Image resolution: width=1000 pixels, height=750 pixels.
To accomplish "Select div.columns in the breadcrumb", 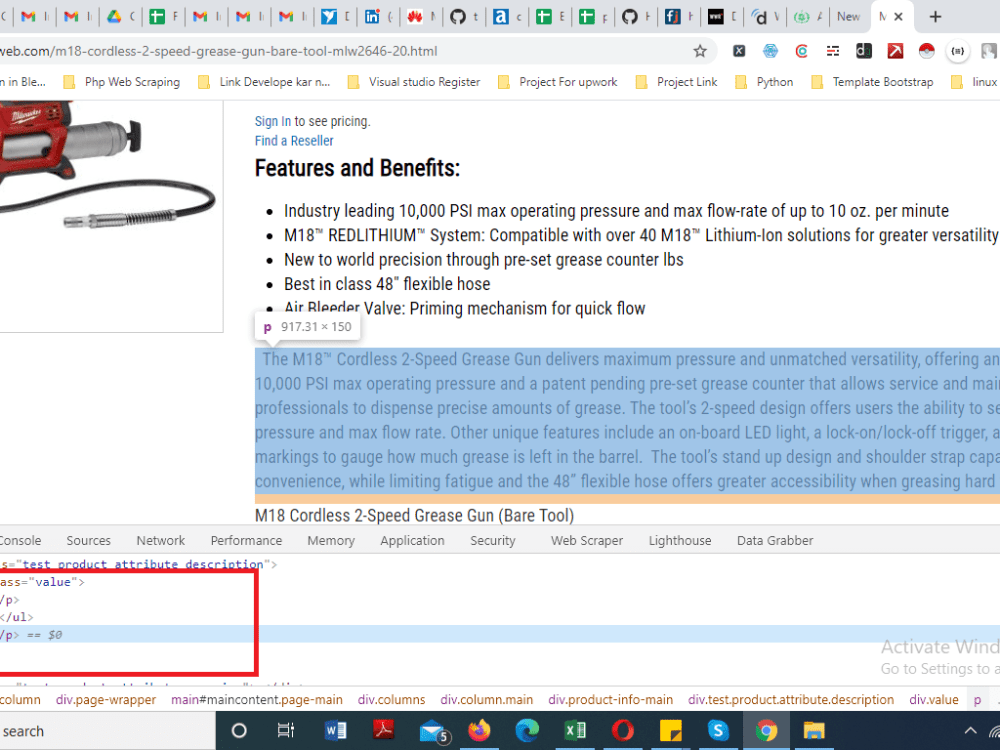I will tap(392, 700).
